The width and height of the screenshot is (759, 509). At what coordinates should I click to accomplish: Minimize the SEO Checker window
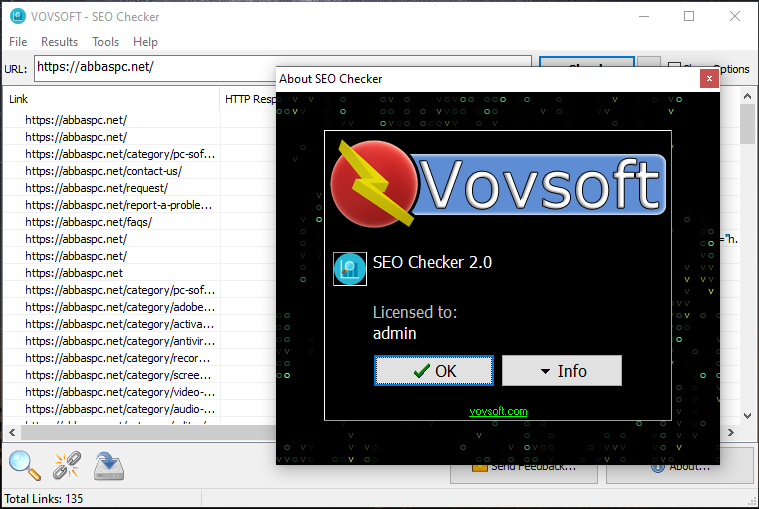point(644,16)
